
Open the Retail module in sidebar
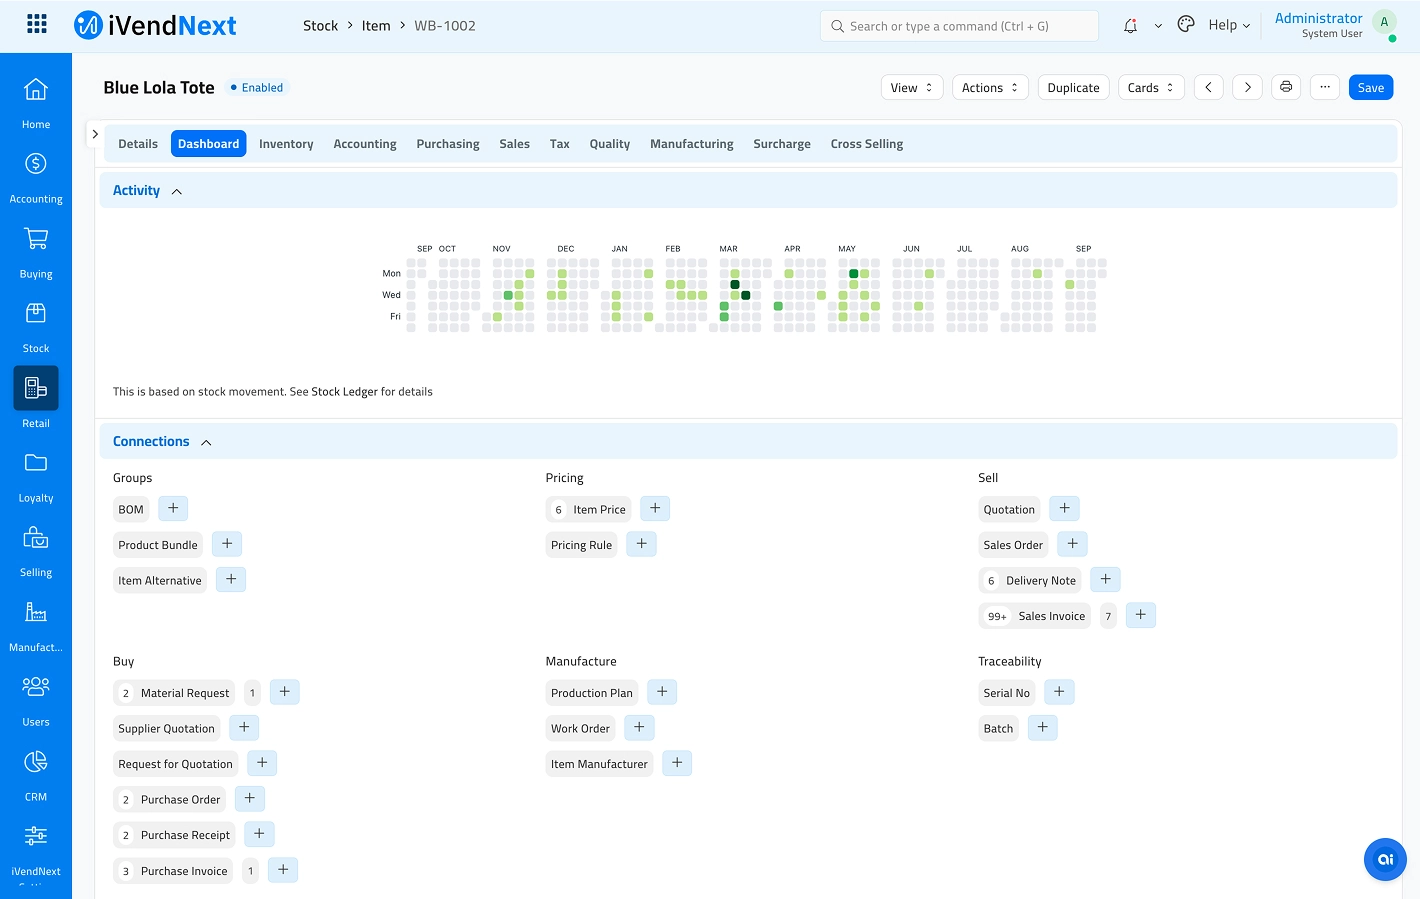36,389
